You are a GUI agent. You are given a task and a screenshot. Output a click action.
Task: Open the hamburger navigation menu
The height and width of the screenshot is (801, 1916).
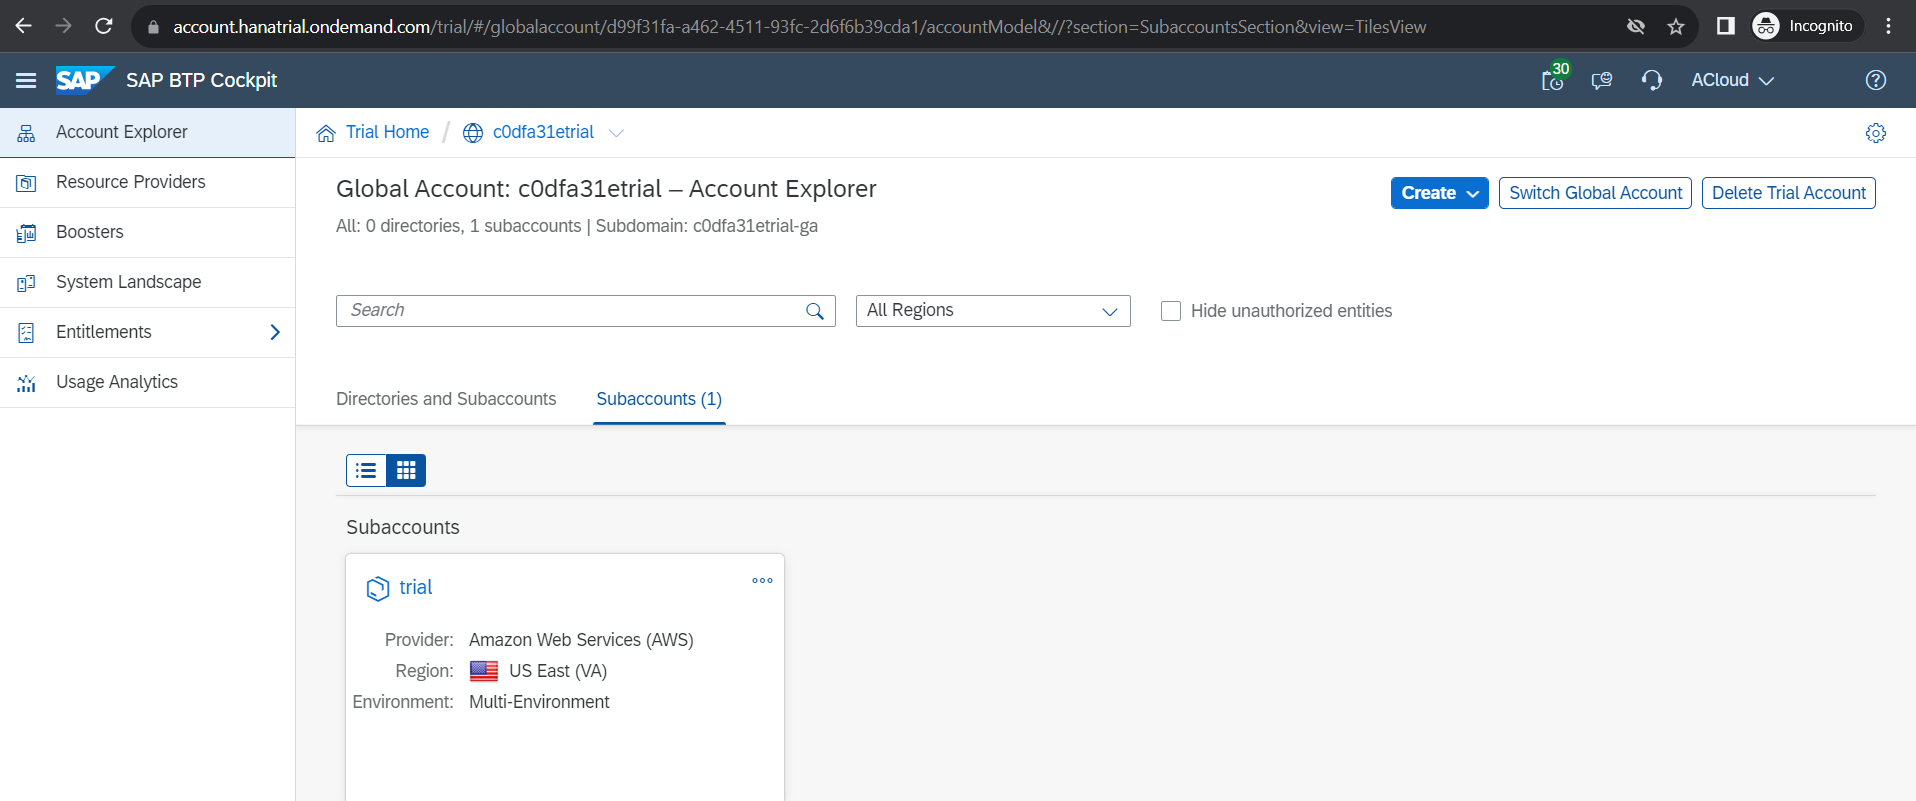click(x=26, y=80)
